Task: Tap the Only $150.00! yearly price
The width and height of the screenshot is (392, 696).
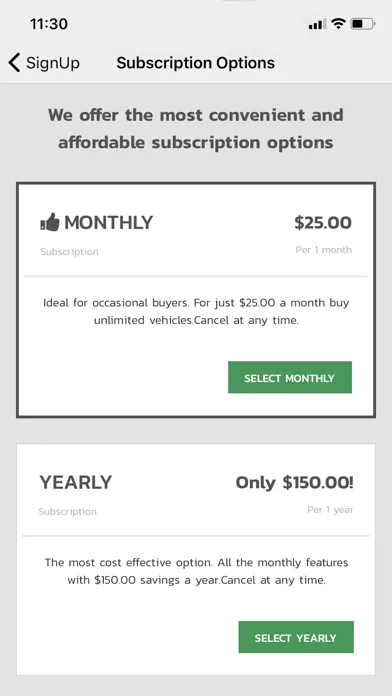Action: [294, 482]
